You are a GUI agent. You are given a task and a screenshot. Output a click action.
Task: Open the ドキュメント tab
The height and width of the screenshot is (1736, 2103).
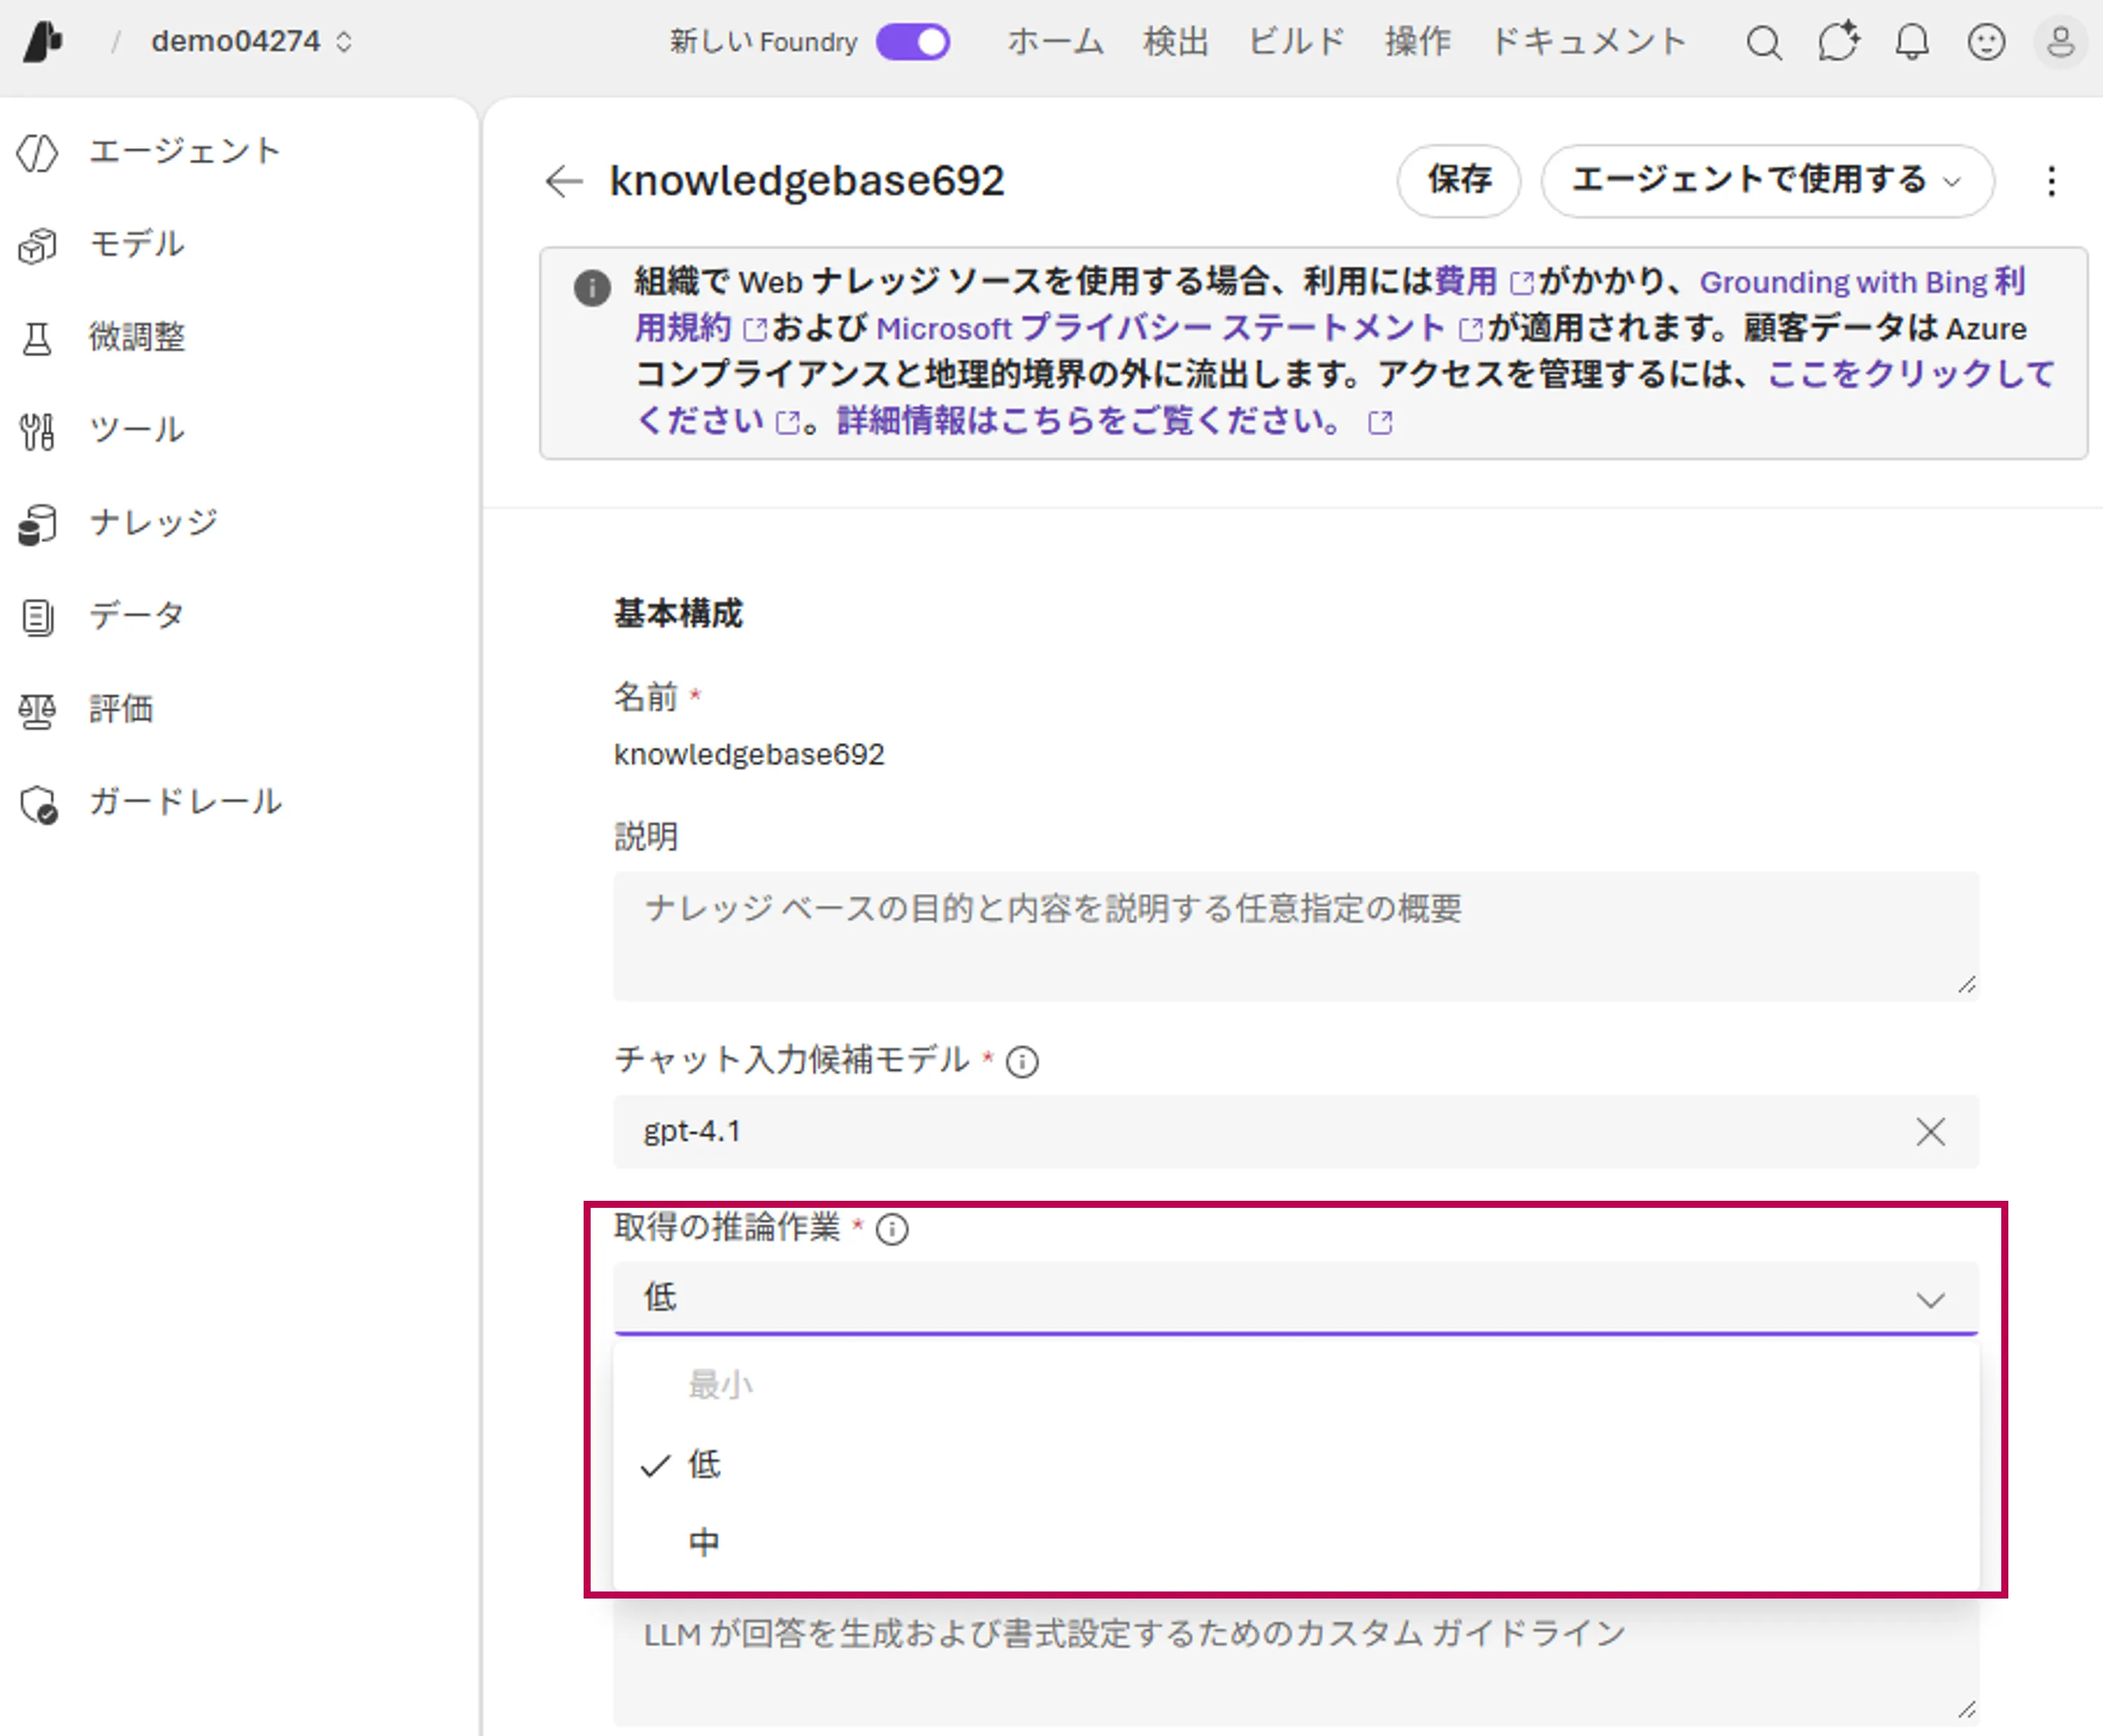1588,42
